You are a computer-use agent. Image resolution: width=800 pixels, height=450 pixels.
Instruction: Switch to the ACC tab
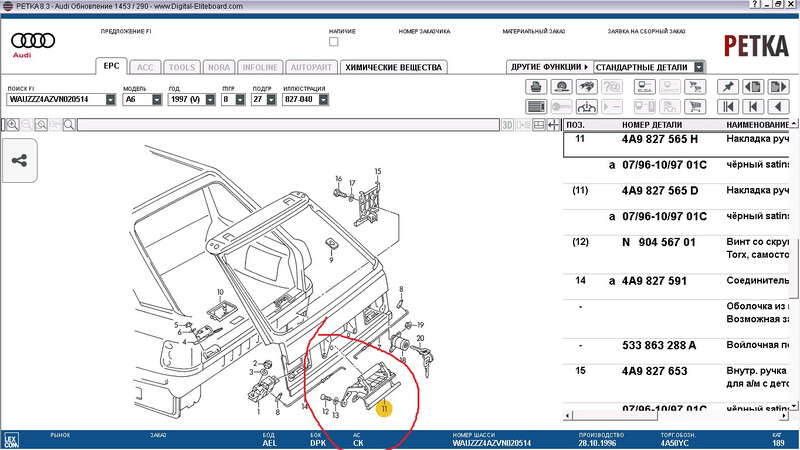pyautogui.click(x=145, y=67)
